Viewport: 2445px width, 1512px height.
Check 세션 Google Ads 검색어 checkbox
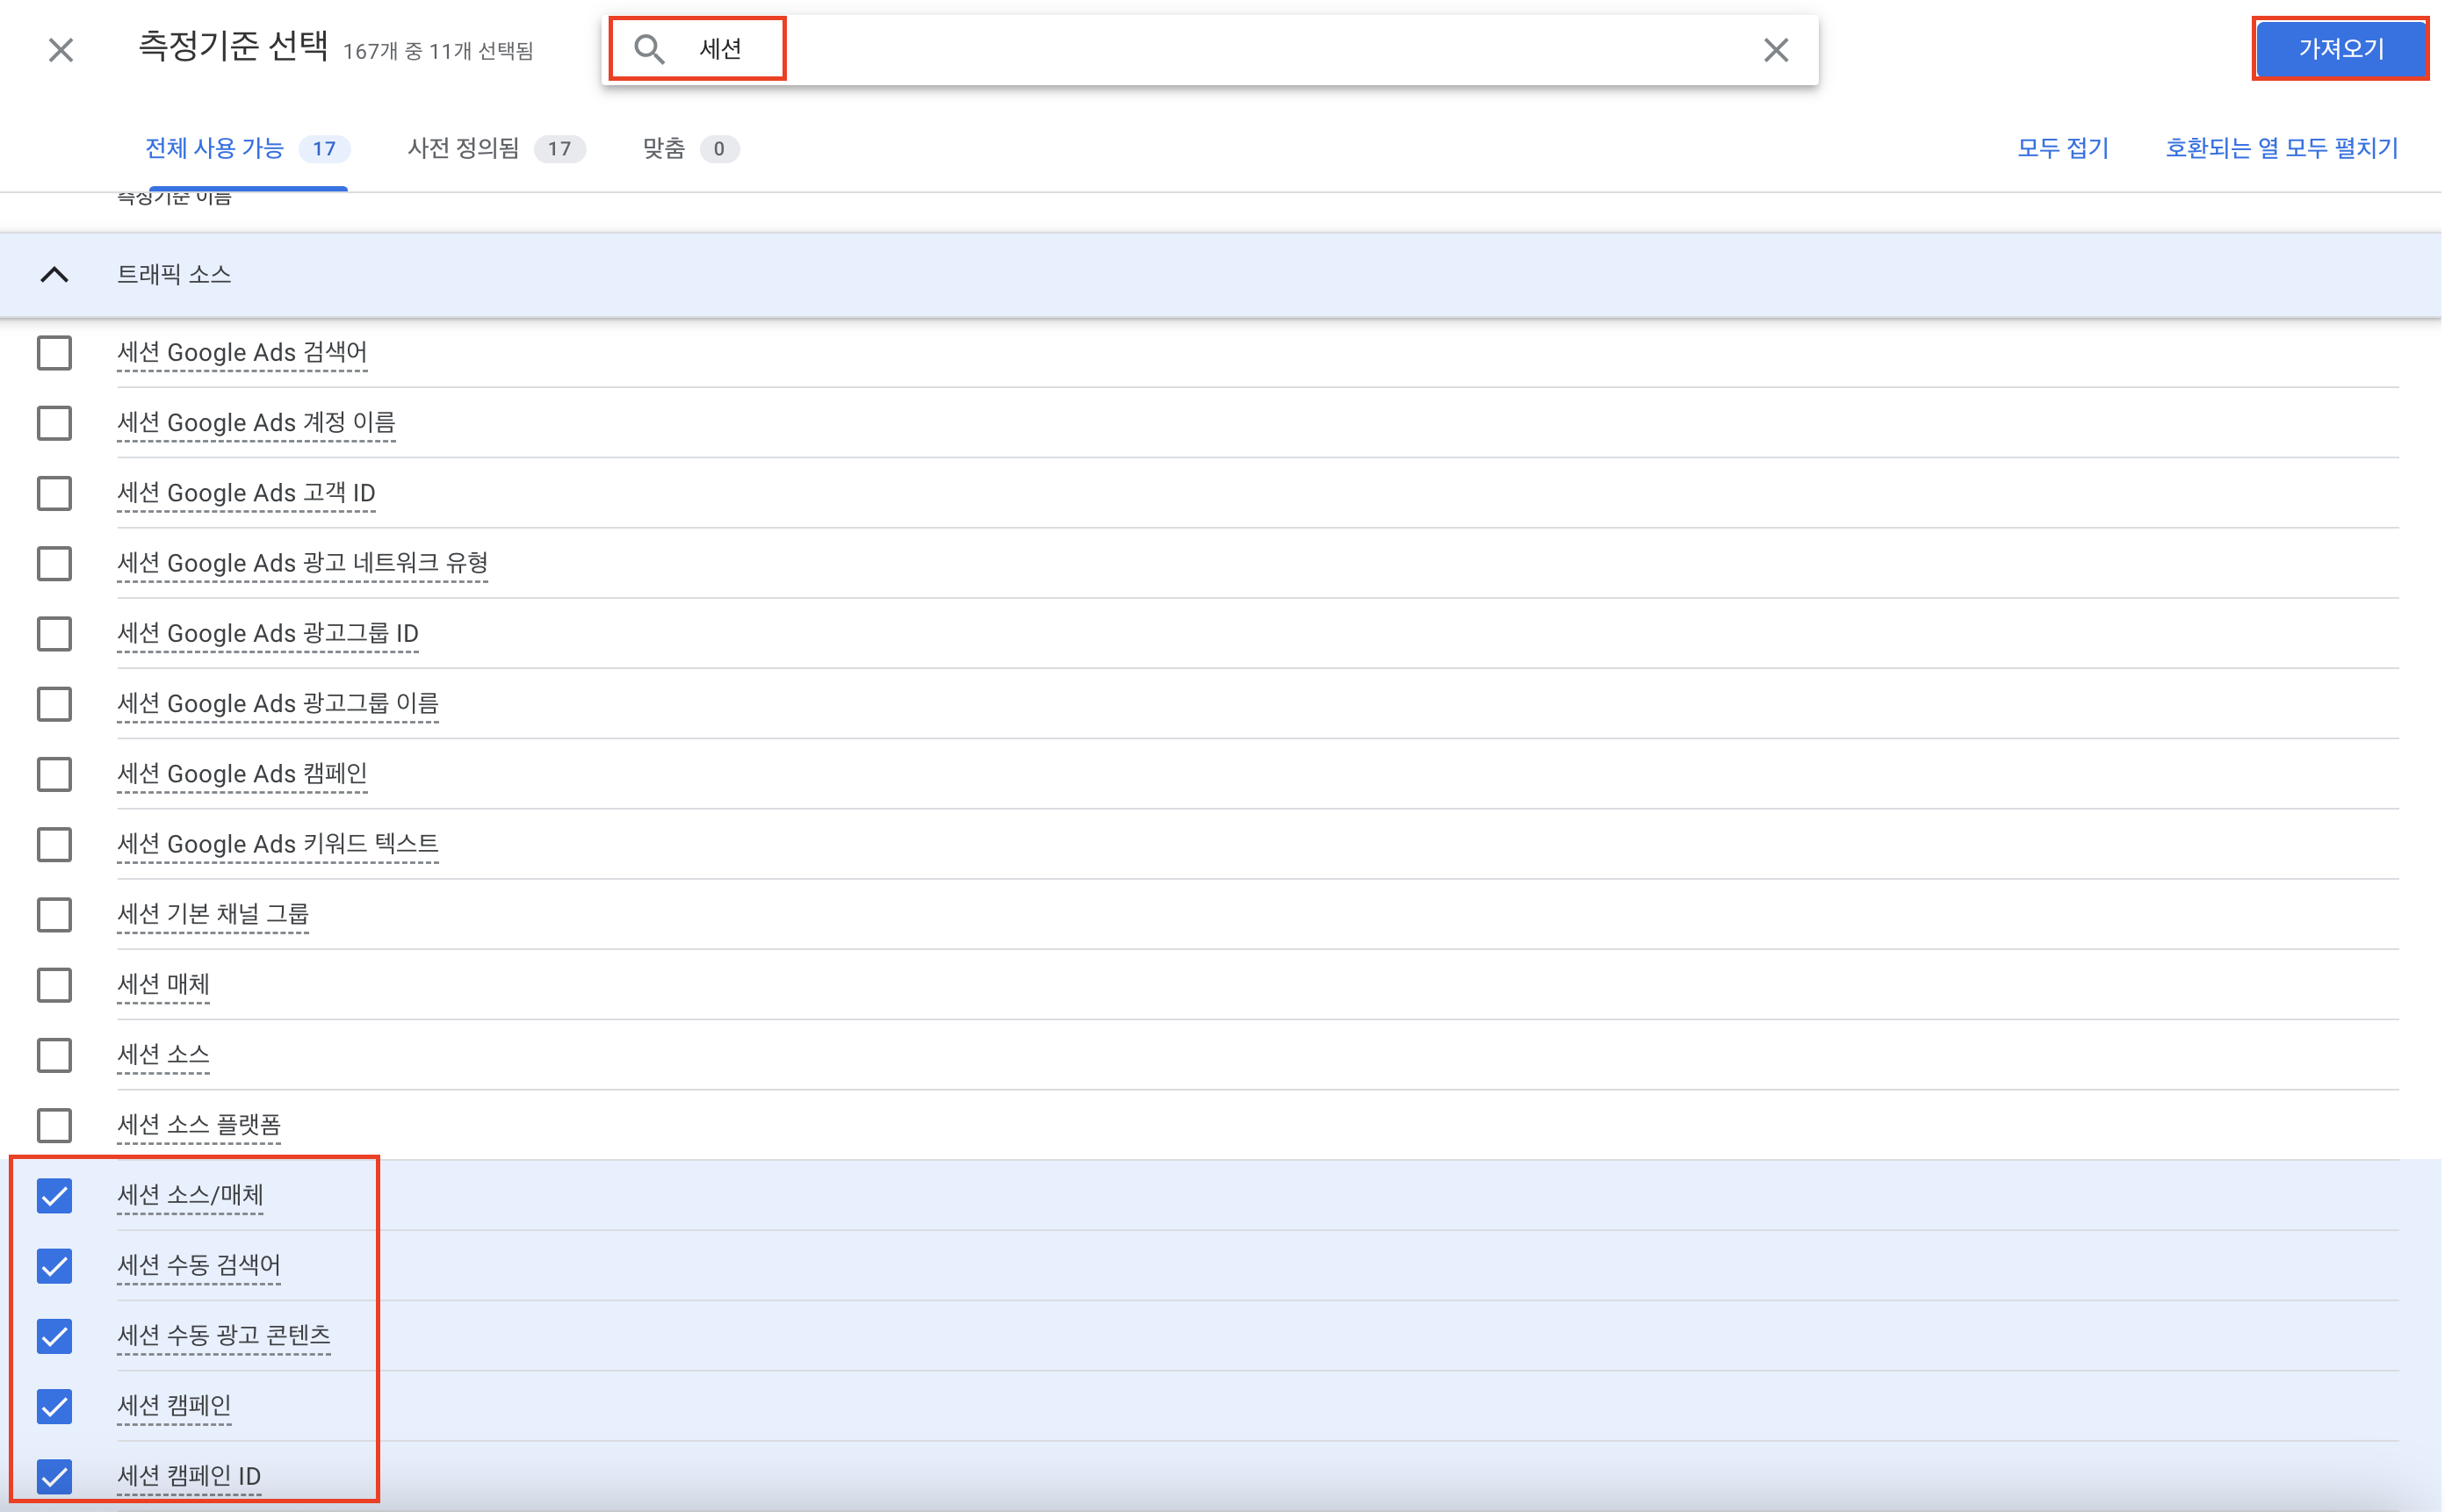[x=54, y=353]
